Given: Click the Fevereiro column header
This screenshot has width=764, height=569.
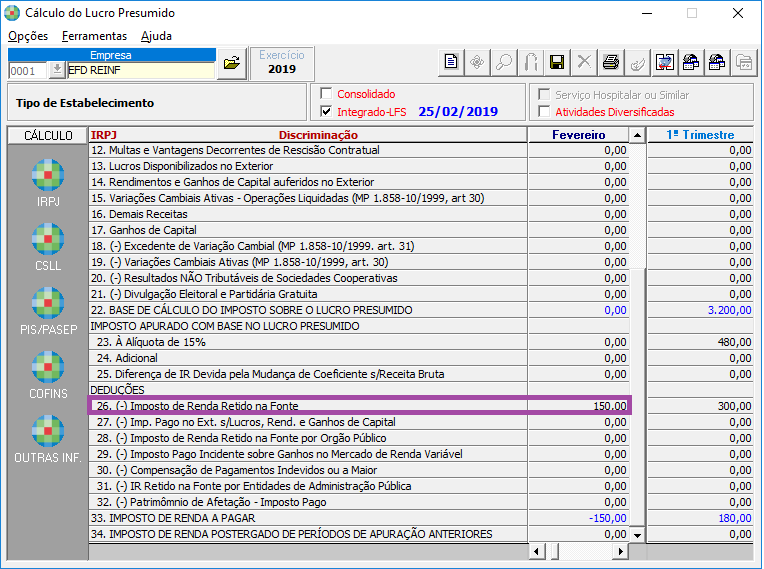Looking at the screenshot, I should click(x=578, y=135).
